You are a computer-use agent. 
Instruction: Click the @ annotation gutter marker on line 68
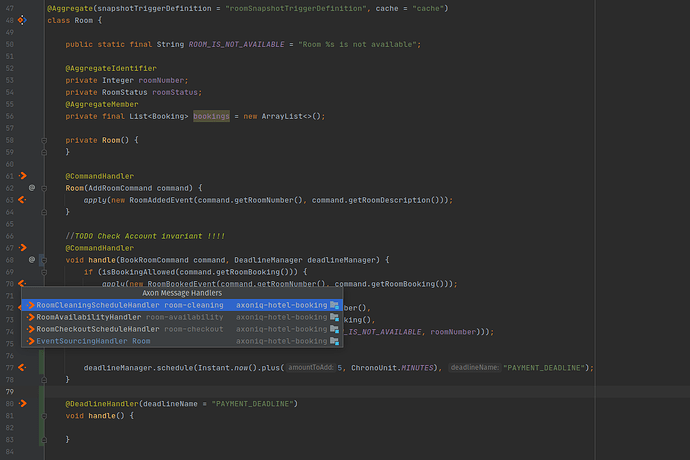[x=32, y=260]
